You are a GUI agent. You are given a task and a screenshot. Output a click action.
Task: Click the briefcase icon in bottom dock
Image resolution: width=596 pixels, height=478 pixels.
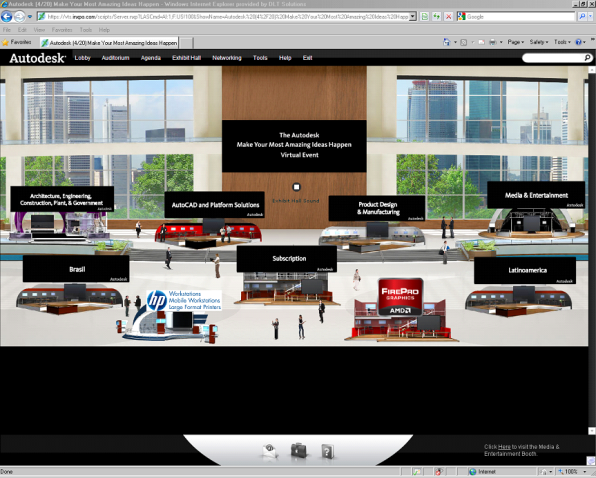click(298, 450)
